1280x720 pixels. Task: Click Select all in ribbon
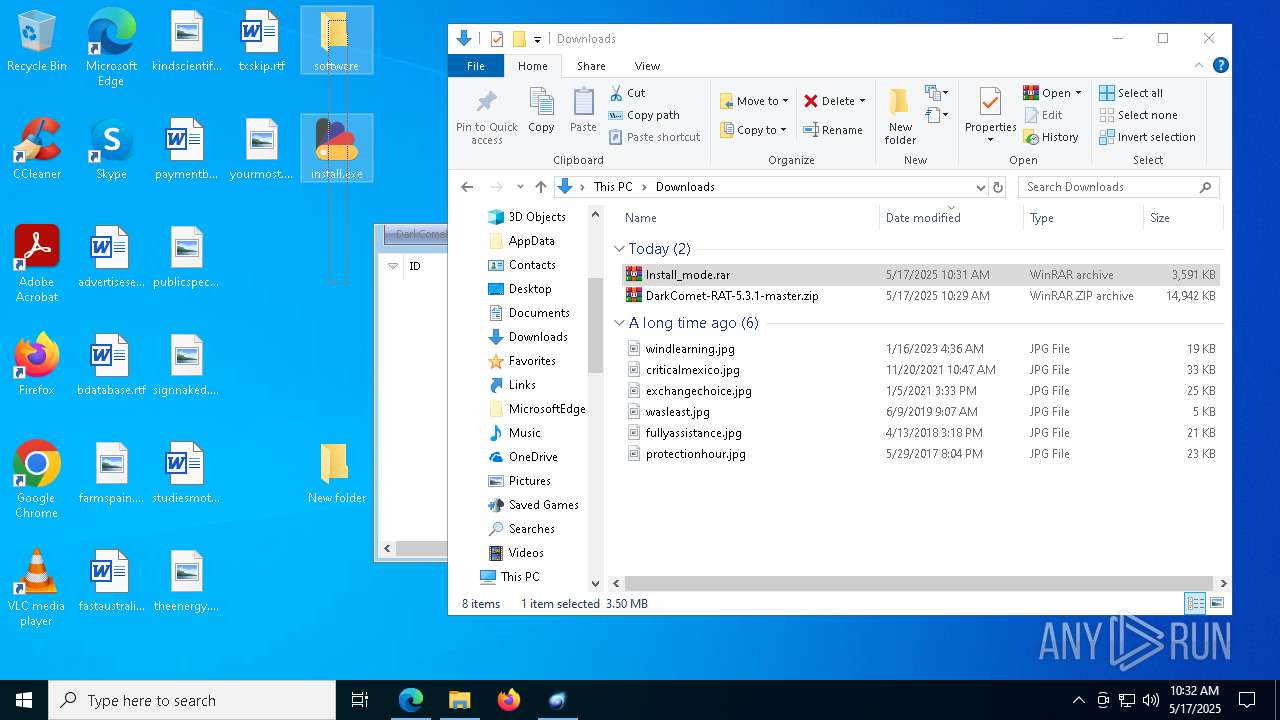pyautogui.click(x=1131, y=93)
